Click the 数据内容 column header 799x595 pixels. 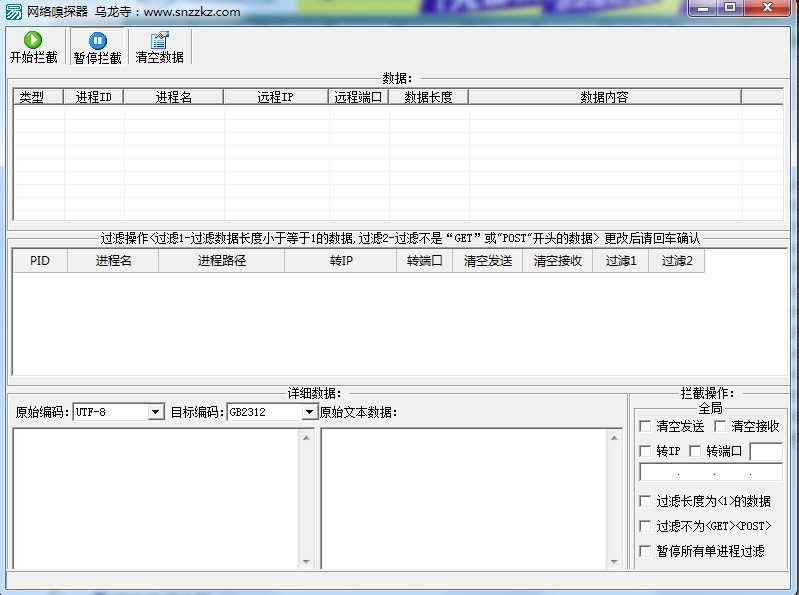click(605, 97)
